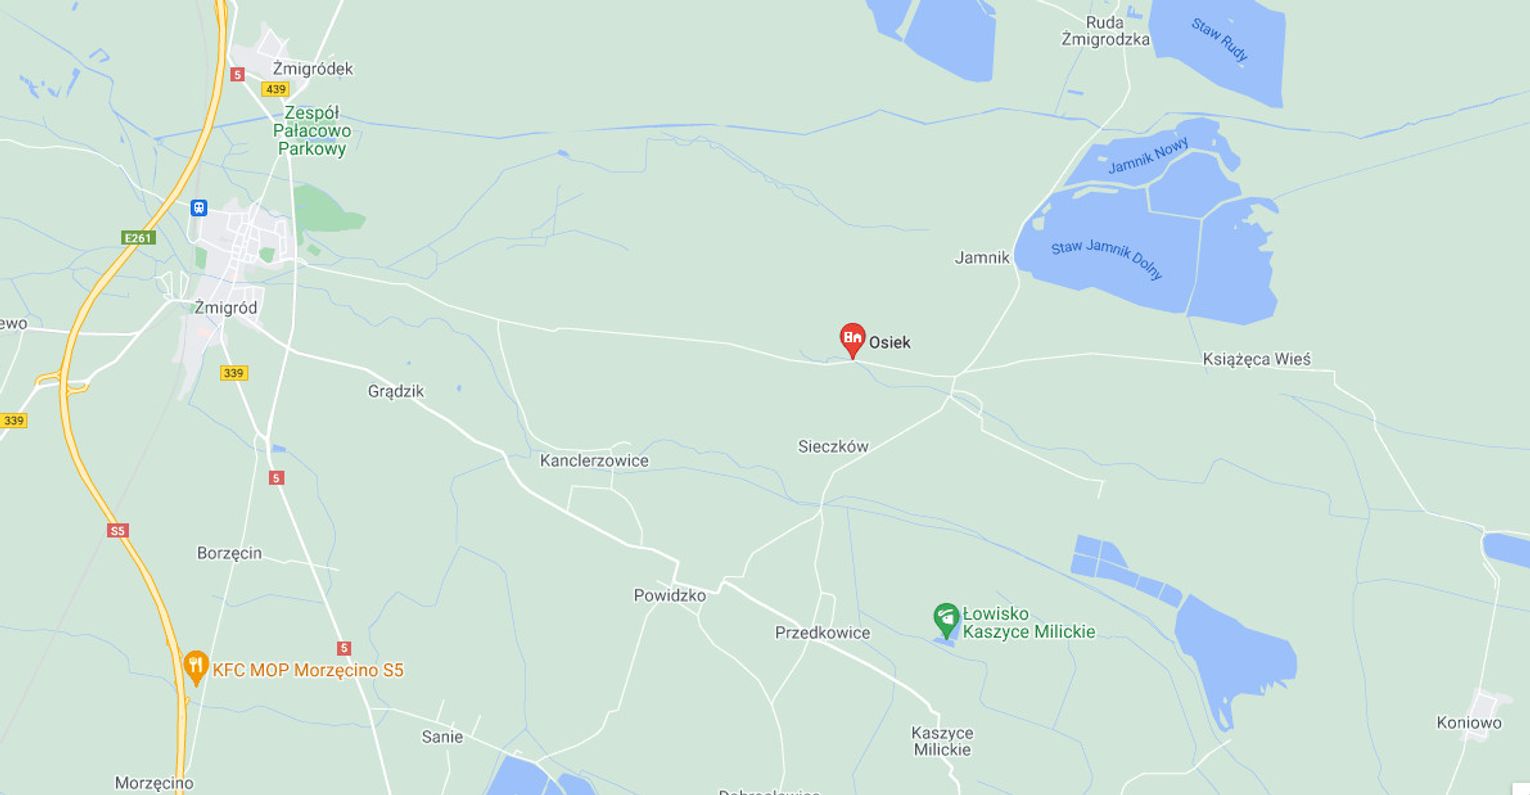Click the Żmigród train station icon
The width and height of the screenshot is (1530, 795).
tap(199, 208)
